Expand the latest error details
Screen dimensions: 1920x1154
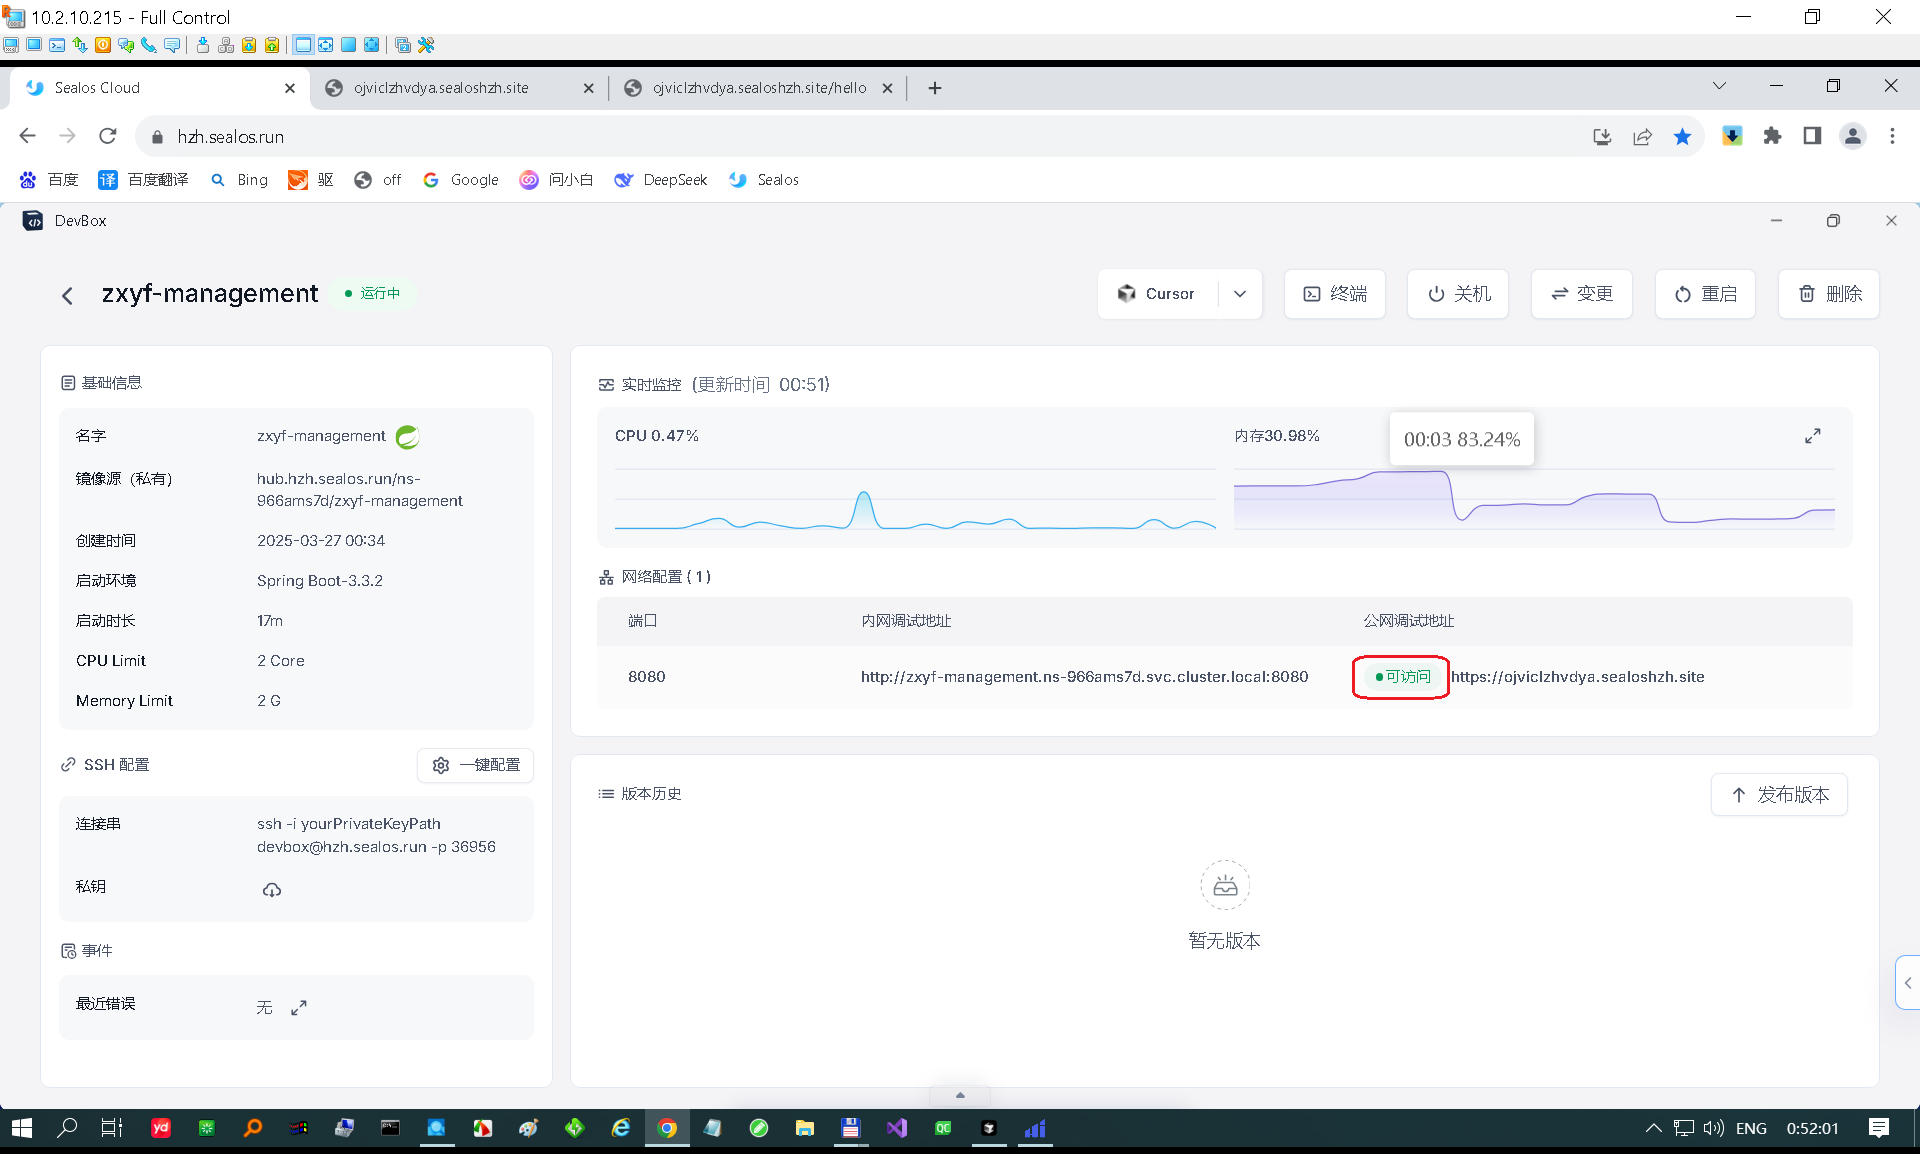click(x=299, y=1008)
